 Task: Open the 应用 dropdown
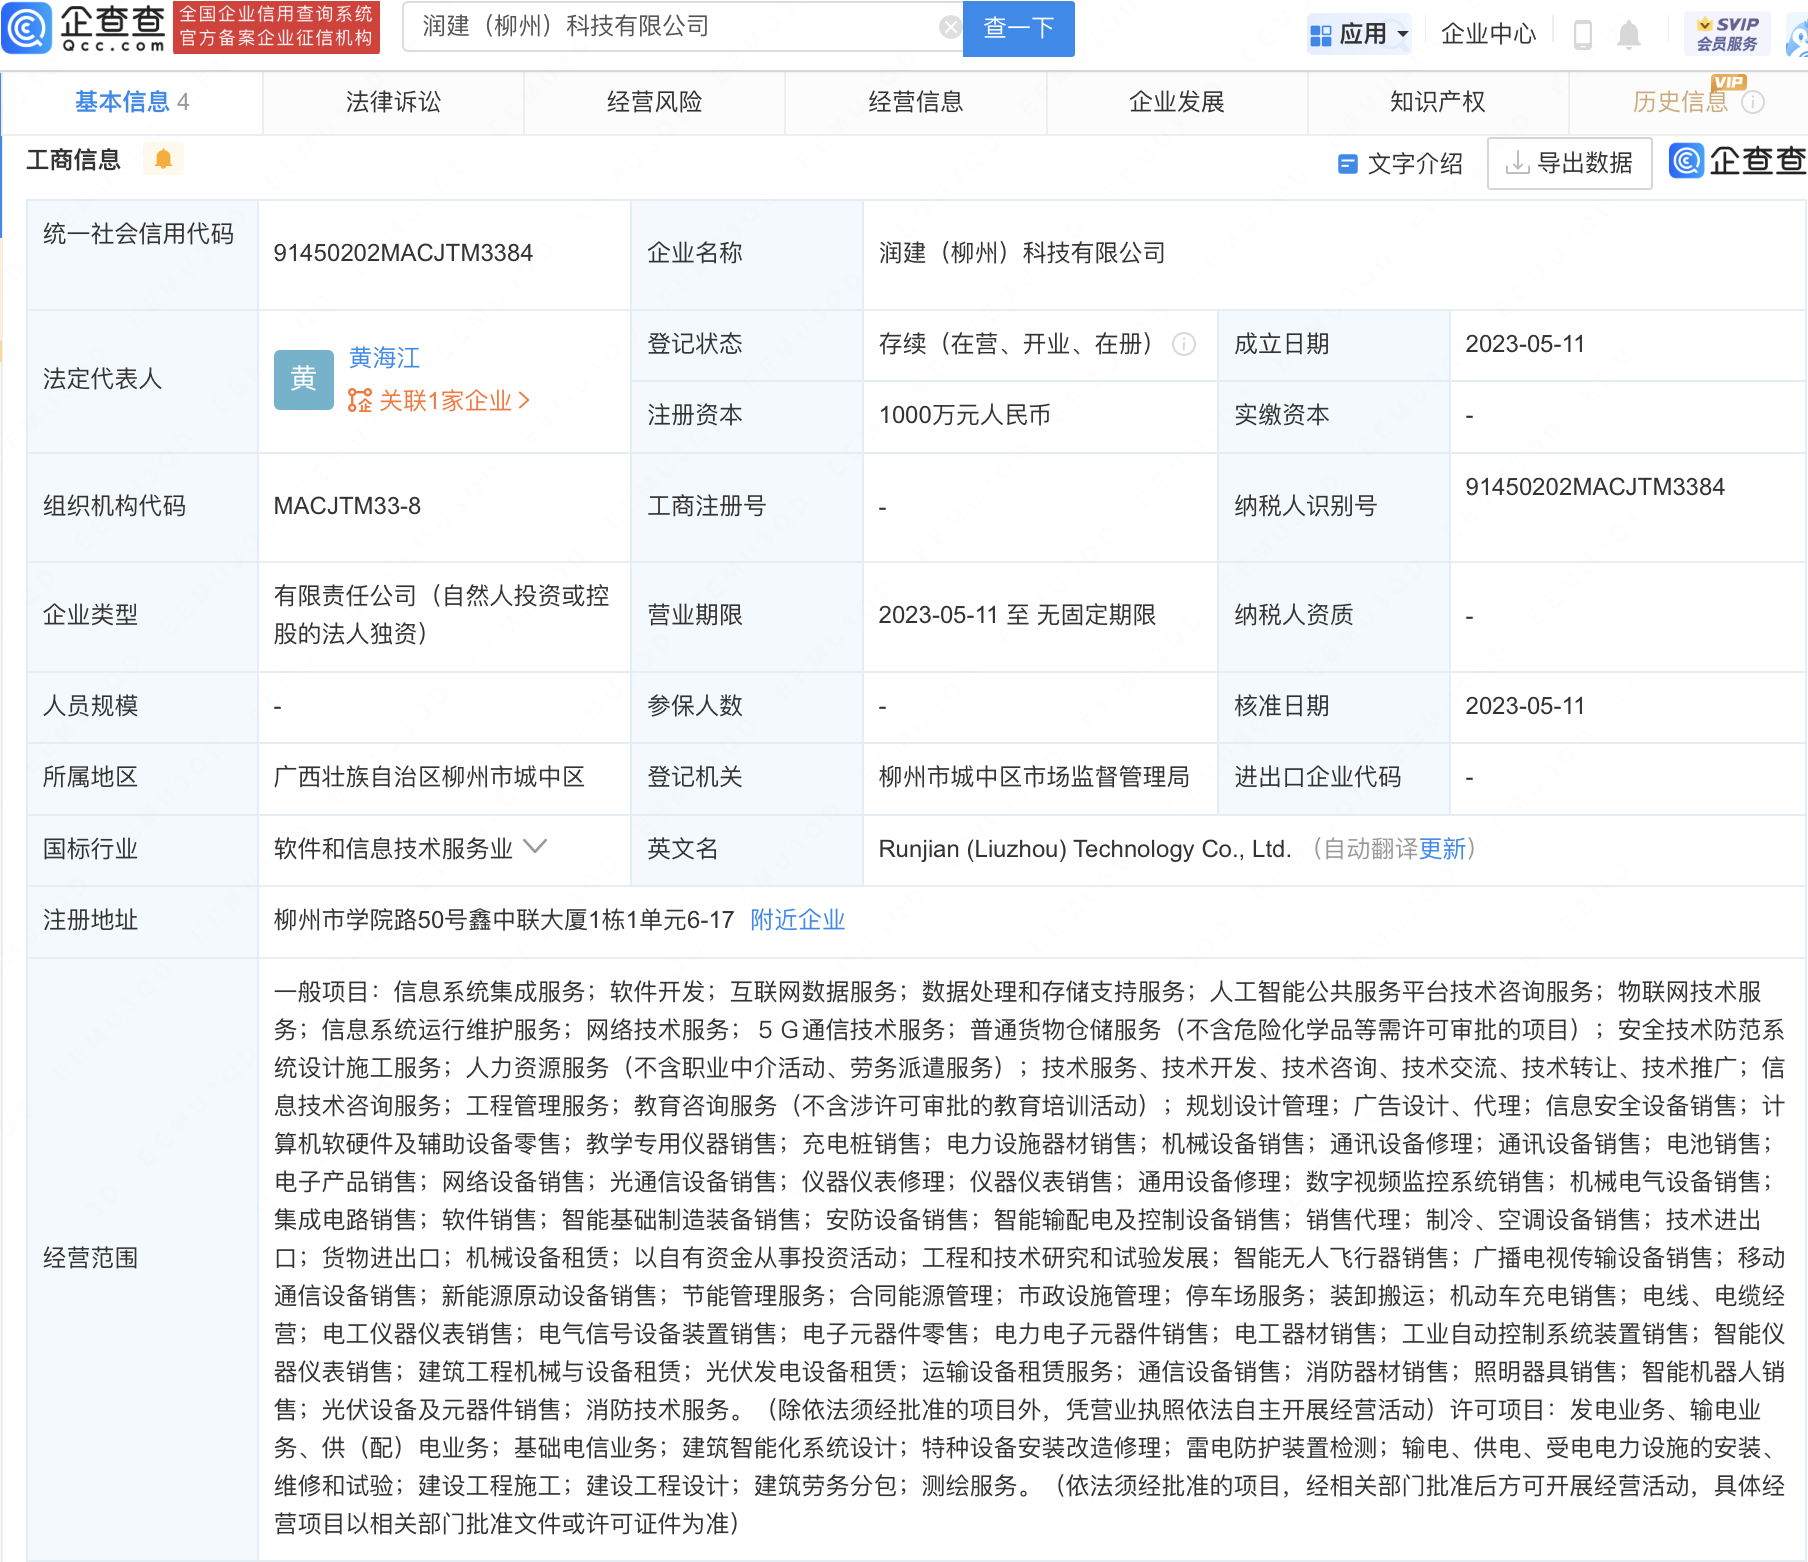(1360, 35)
